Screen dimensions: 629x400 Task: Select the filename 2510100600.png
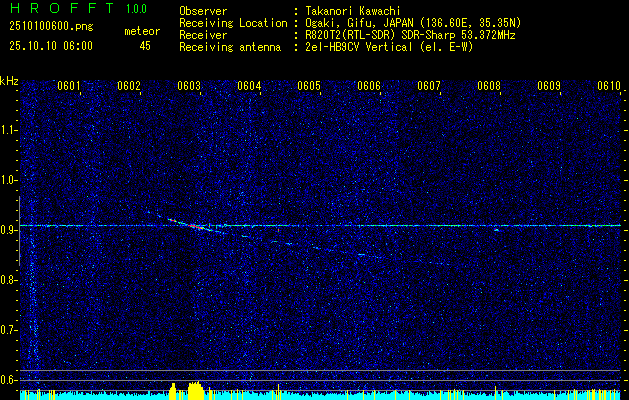[51, 27]
